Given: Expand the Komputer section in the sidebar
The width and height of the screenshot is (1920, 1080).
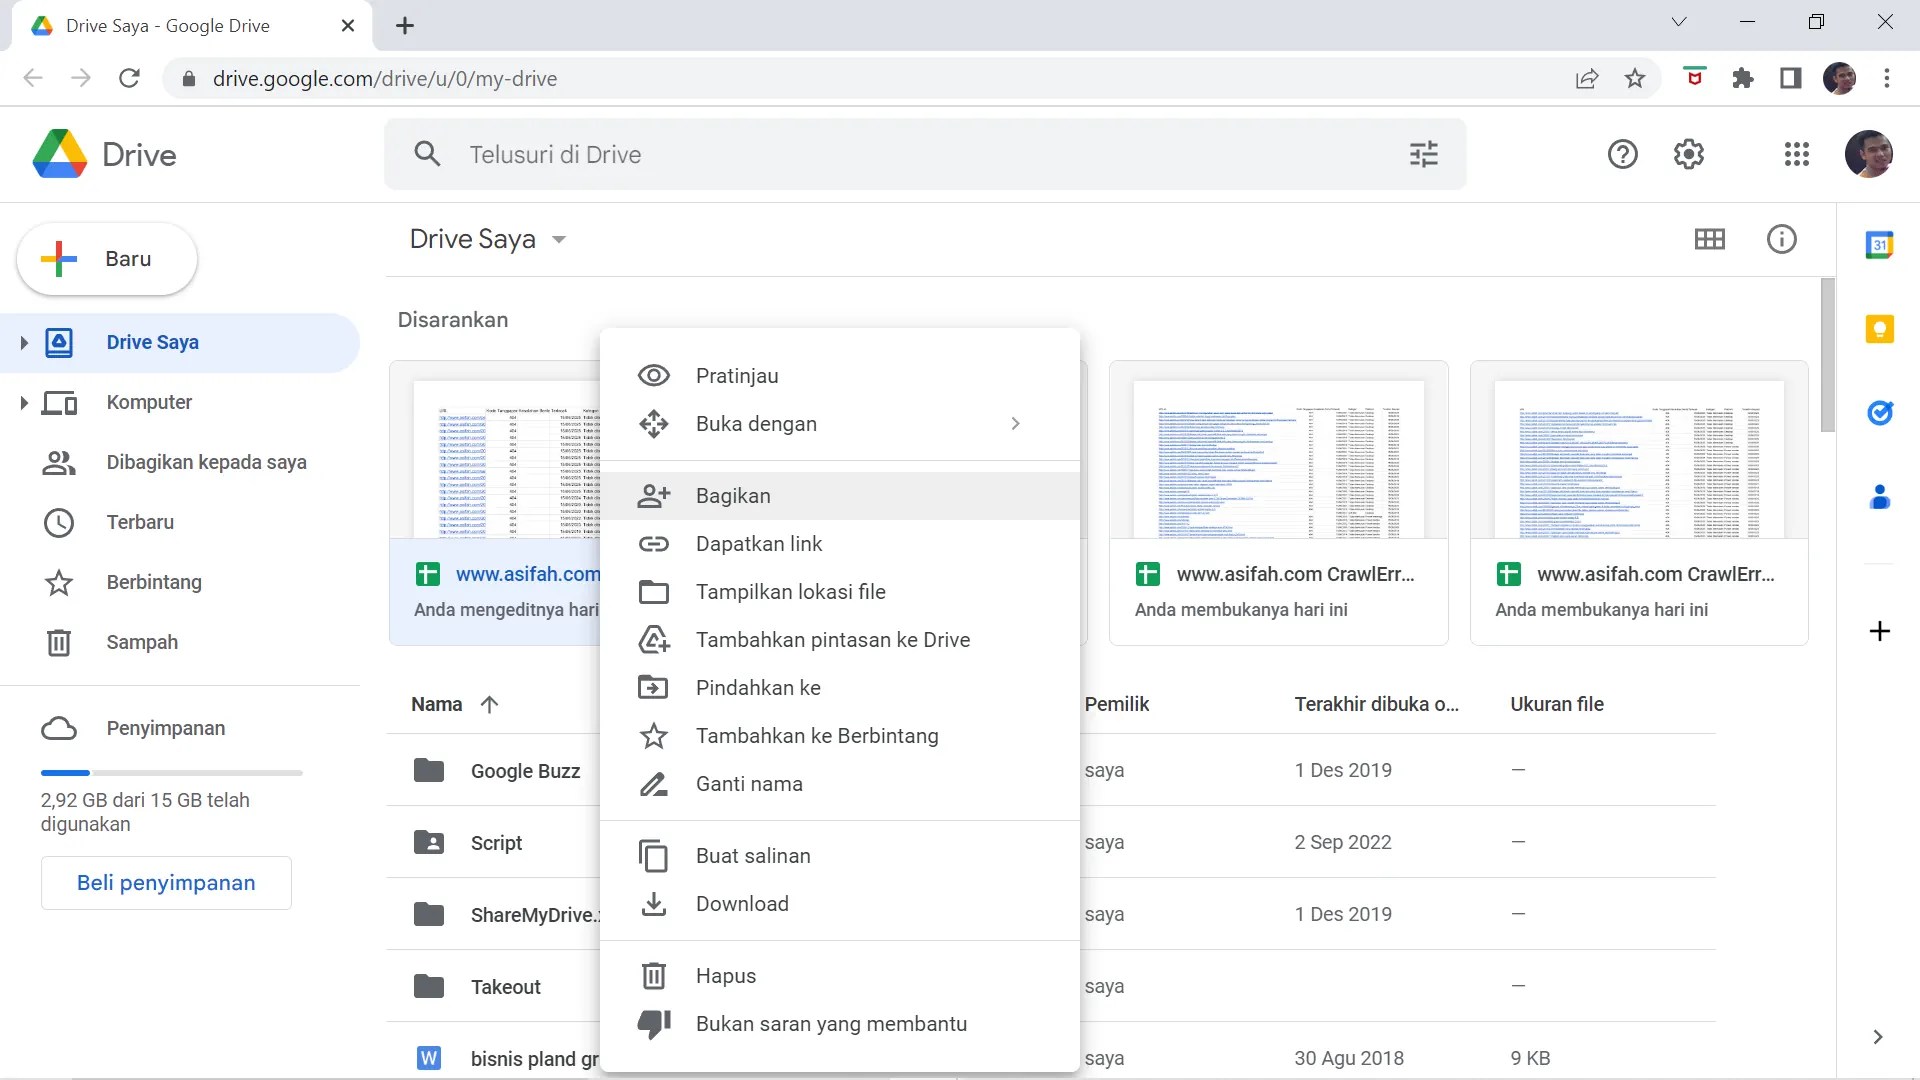Looking at the screenshot, I should pyautogui.click(x=24, y=402).
